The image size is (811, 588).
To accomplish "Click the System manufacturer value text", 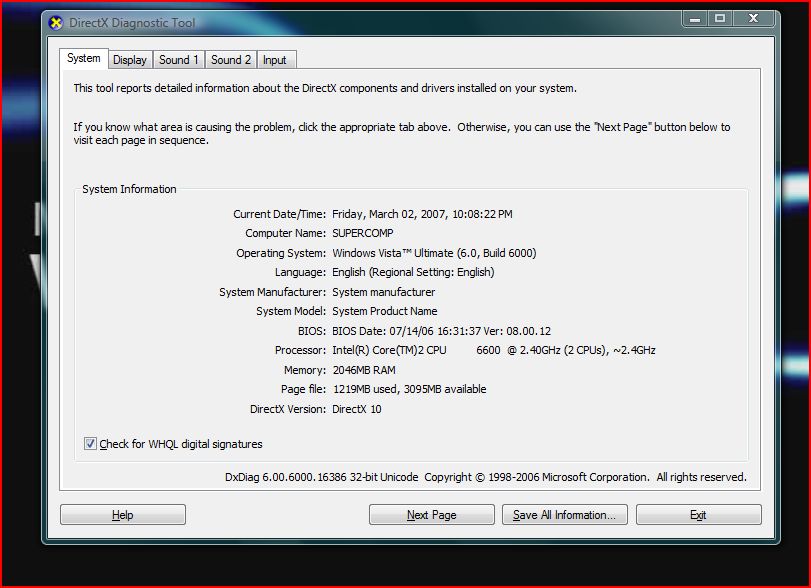I will (383, 292).
